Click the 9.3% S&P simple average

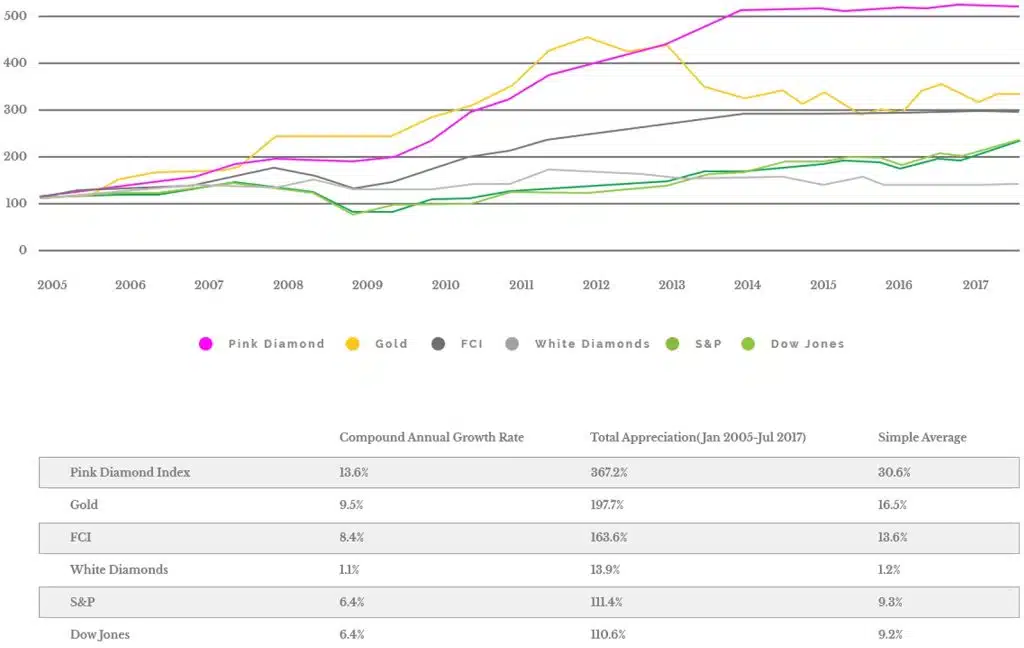[890, 602]
